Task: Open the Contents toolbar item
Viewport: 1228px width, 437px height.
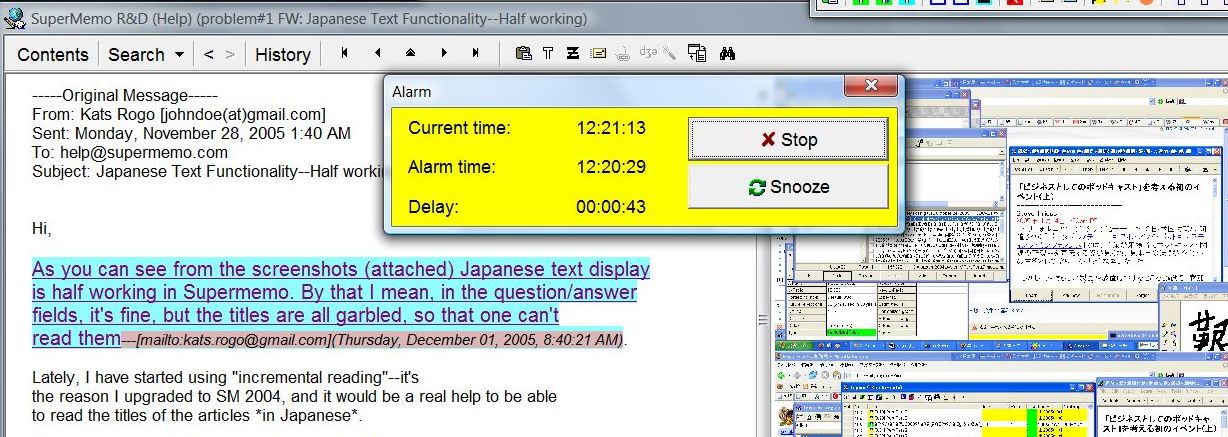Action: click(x=53, y=55)
